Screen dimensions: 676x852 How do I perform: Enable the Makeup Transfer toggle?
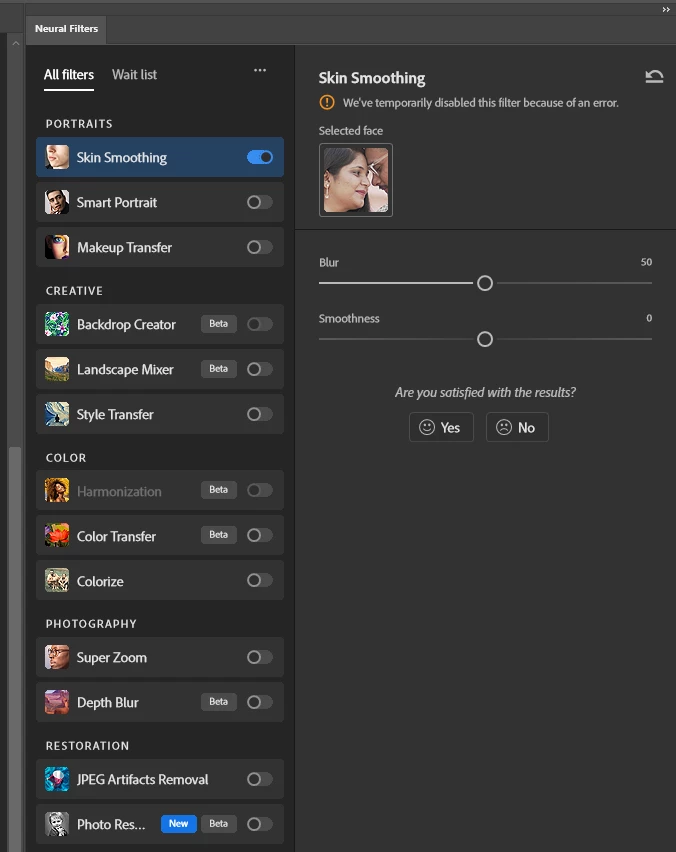[x=260, y=247]
